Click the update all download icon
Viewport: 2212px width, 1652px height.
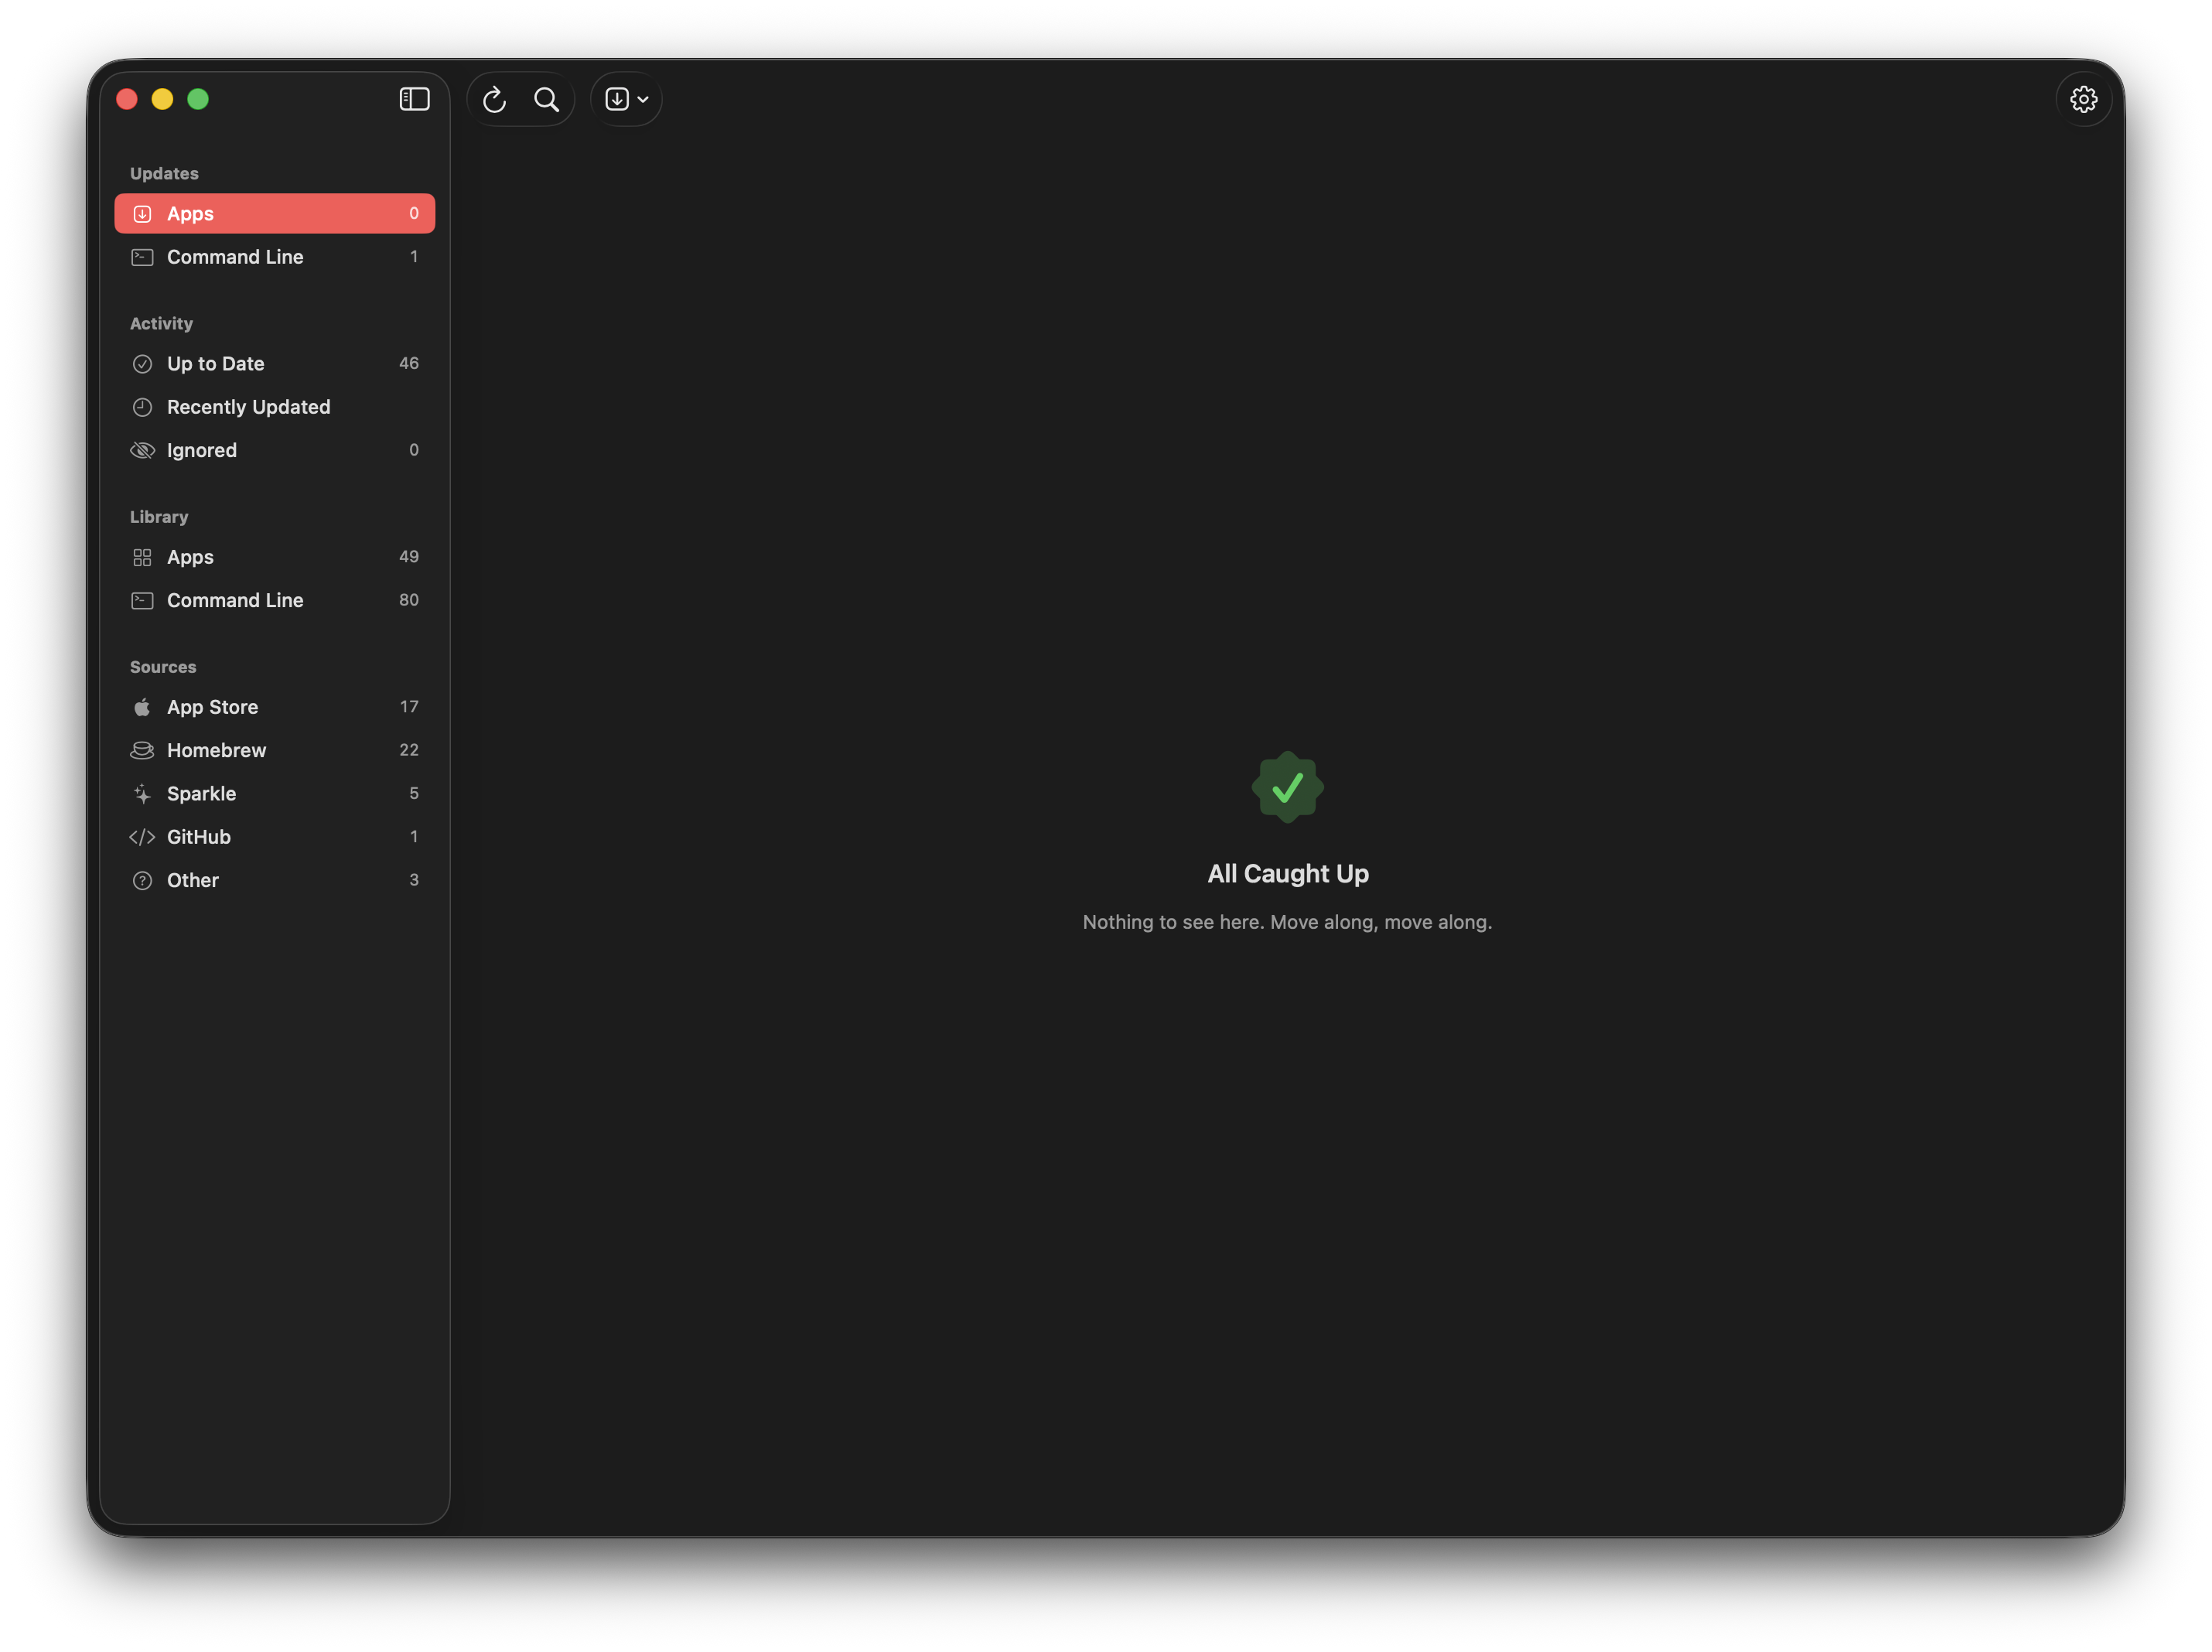(617, 99)
